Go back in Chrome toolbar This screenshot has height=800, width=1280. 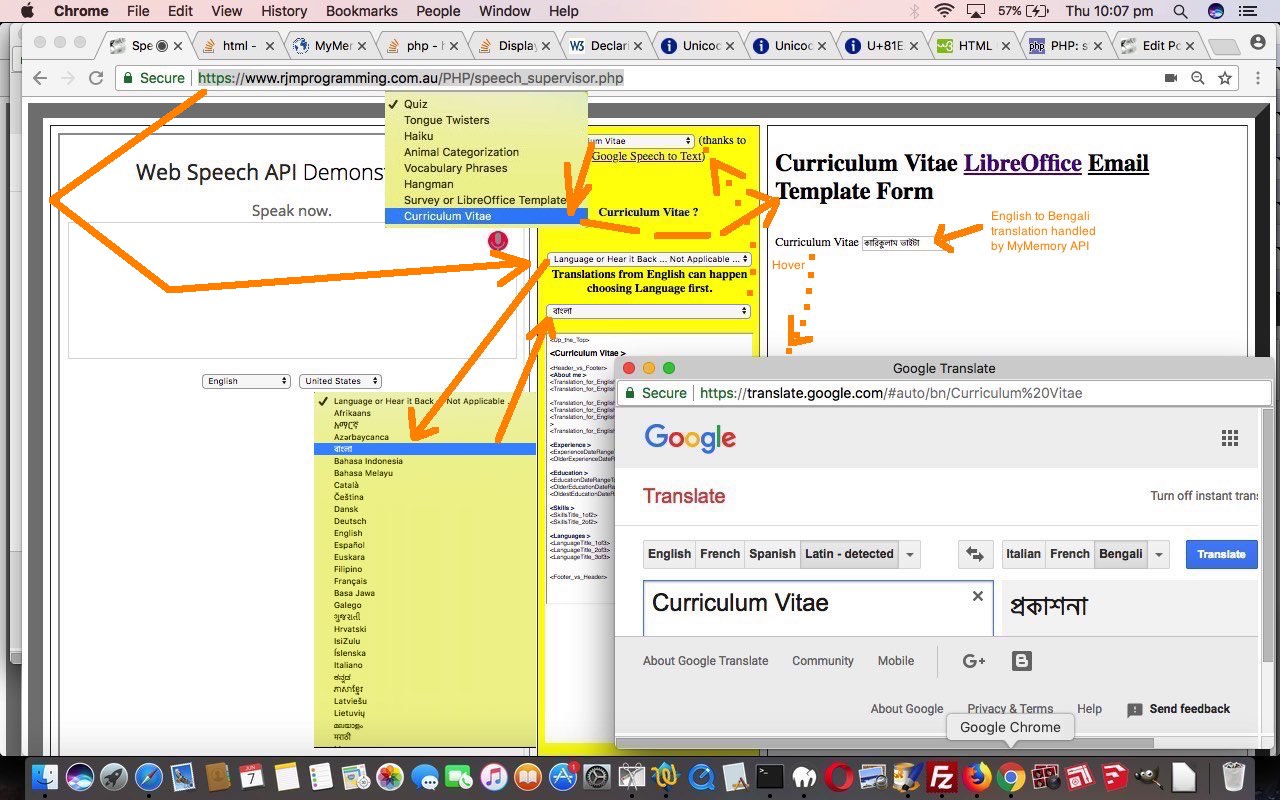(x=40, y=78)
